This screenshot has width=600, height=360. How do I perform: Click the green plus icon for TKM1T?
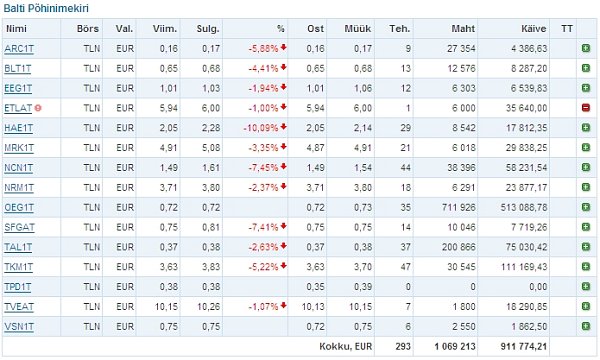(585, 267)
